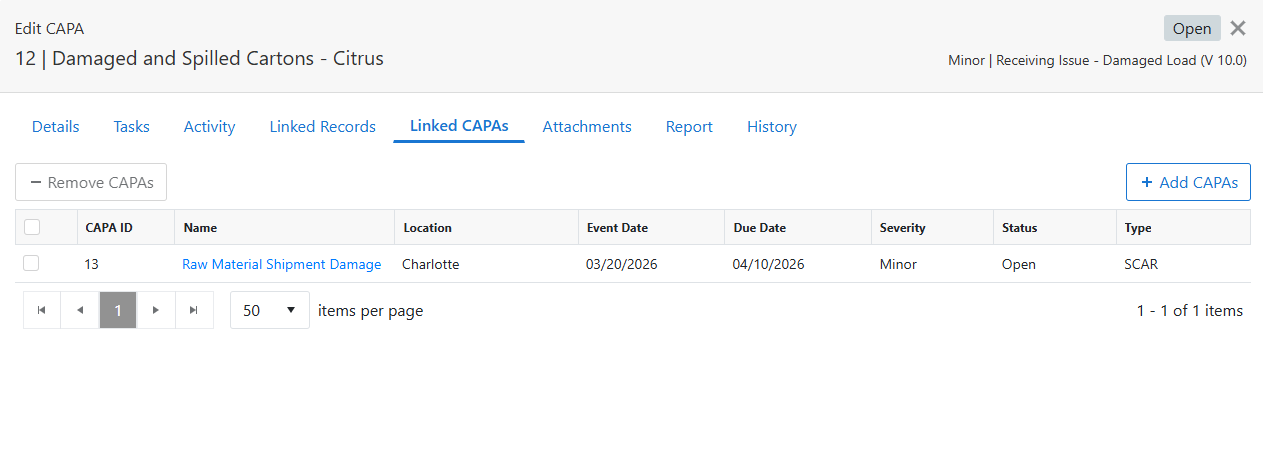The height and width of the screenshot is (455, 1263).
Task: Click the Add CAPAs button
Action: tap(1188, 182)
